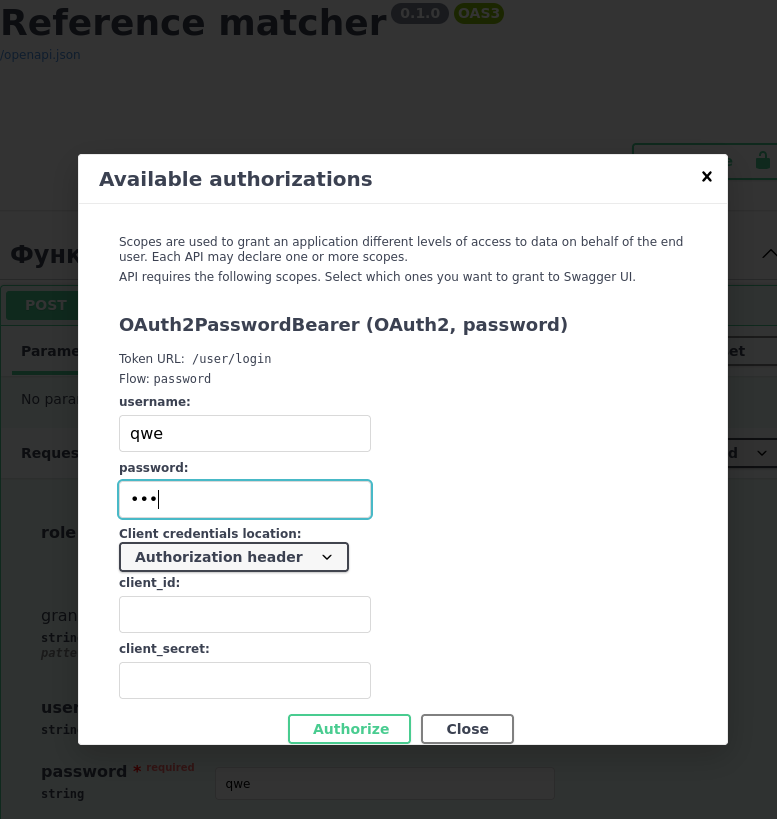Collapse the endpoints section using the upward chevron
This screenshot has width=777, height=819.
(x=770, y=253)
